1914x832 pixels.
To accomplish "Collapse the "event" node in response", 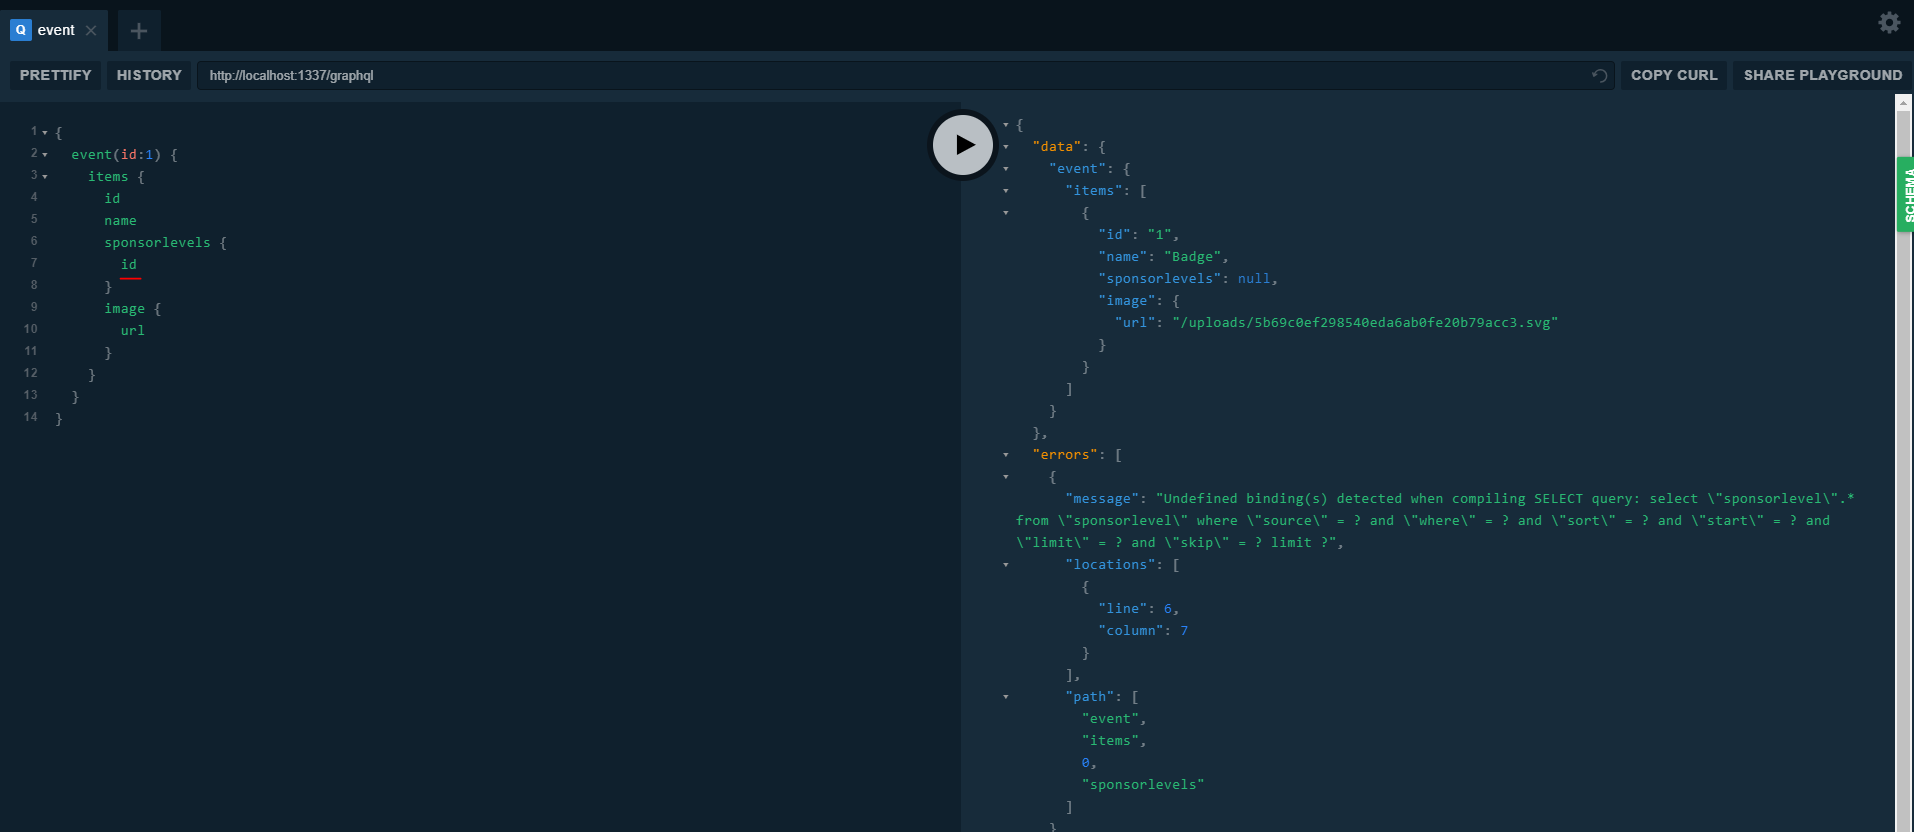I will 1006,169.
